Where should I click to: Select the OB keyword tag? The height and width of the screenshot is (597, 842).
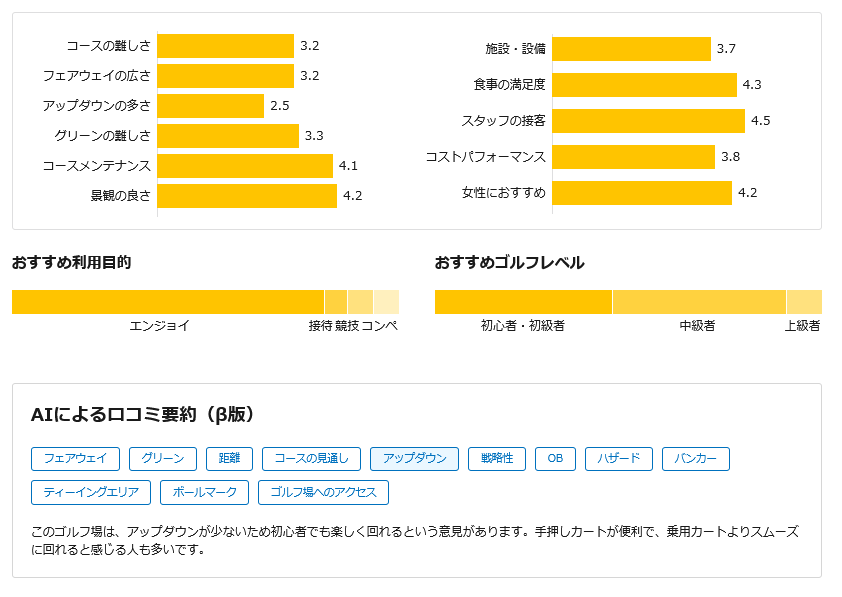tap(554, 459)
